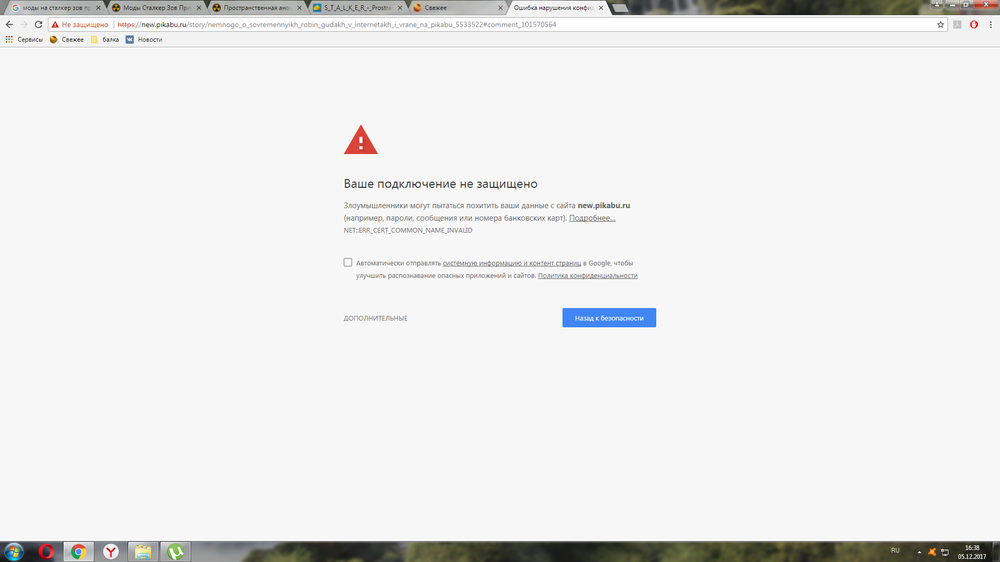Click the browser back arrow
The image size is (1000, 562).
(9, 24)
